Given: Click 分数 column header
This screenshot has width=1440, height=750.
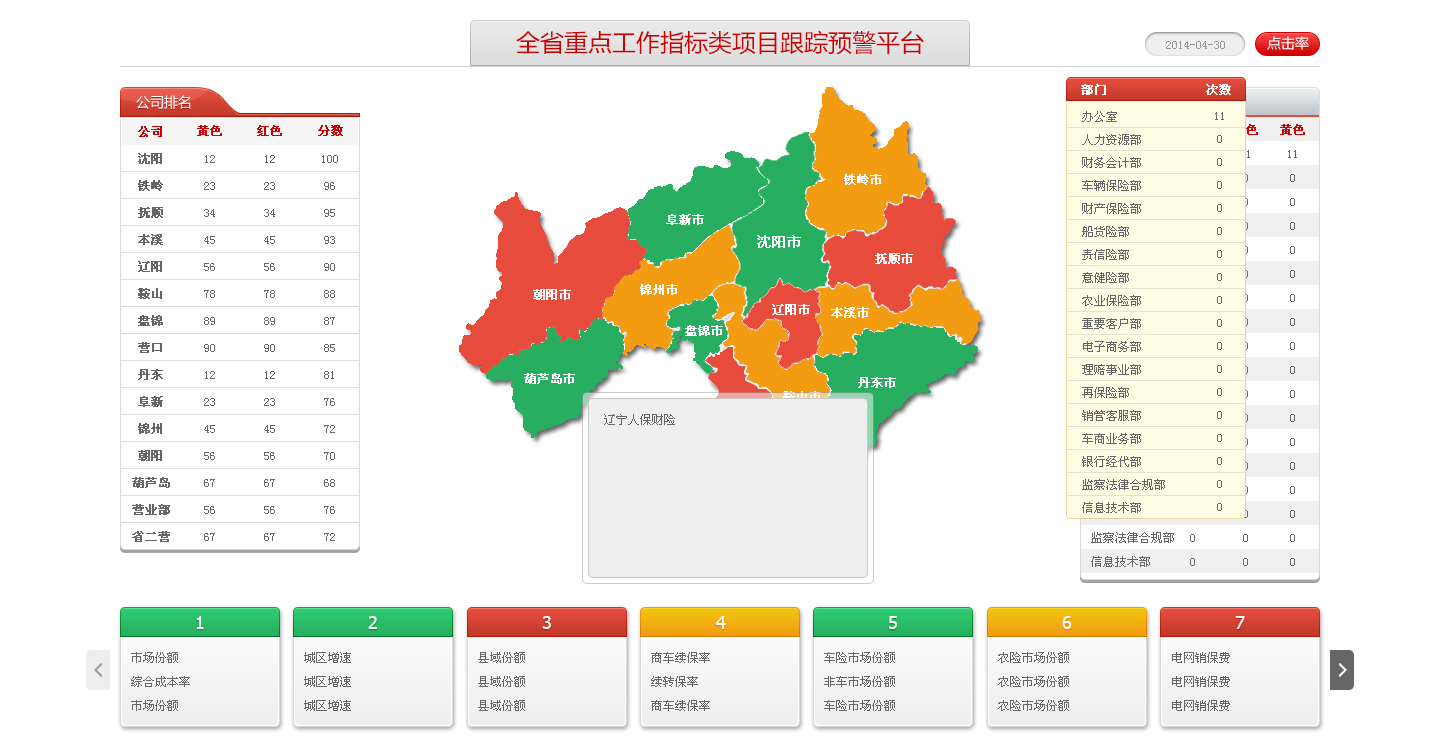Looking at the screenshot, I should coord(330,131).
